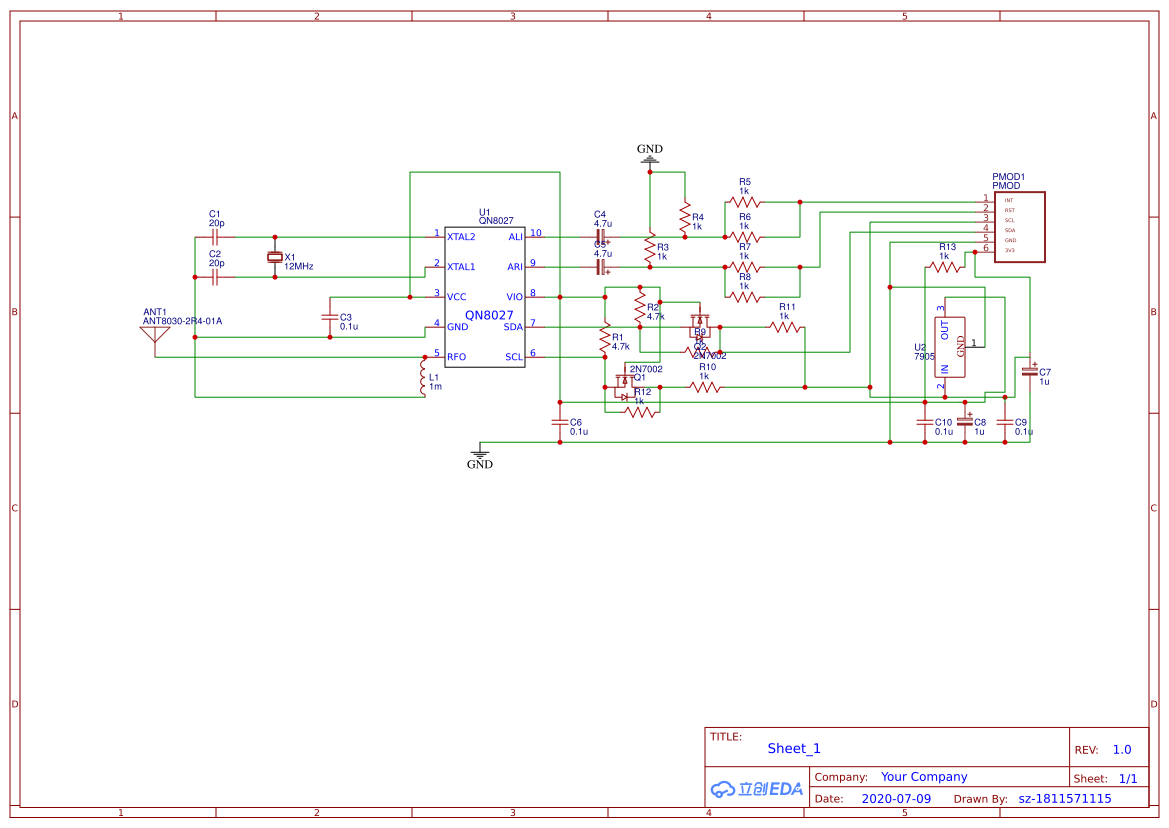The image size is (1169, 828).
Task: Select the Sheet_1 title text
Action: pos(794,748)
